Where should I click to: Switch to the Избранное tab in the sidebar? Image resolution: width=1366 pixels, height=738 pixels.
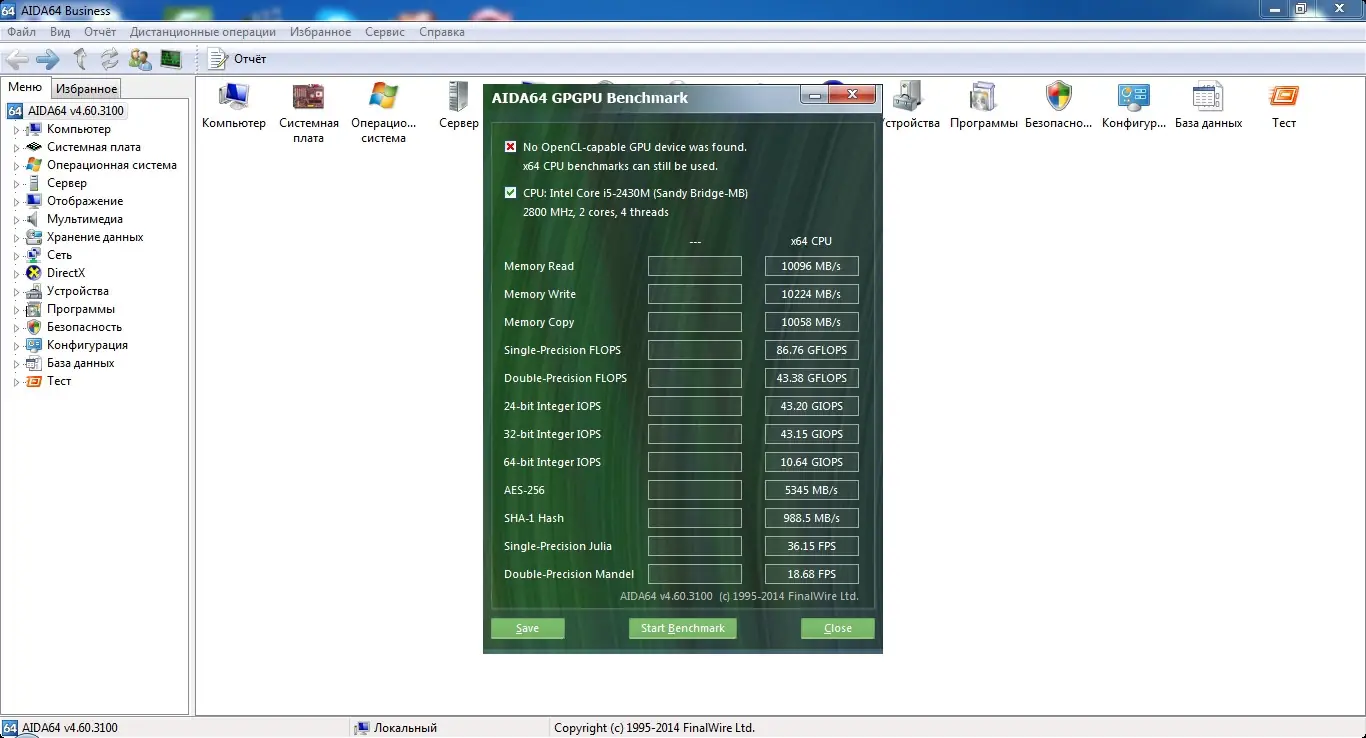[x=87, y=89]
